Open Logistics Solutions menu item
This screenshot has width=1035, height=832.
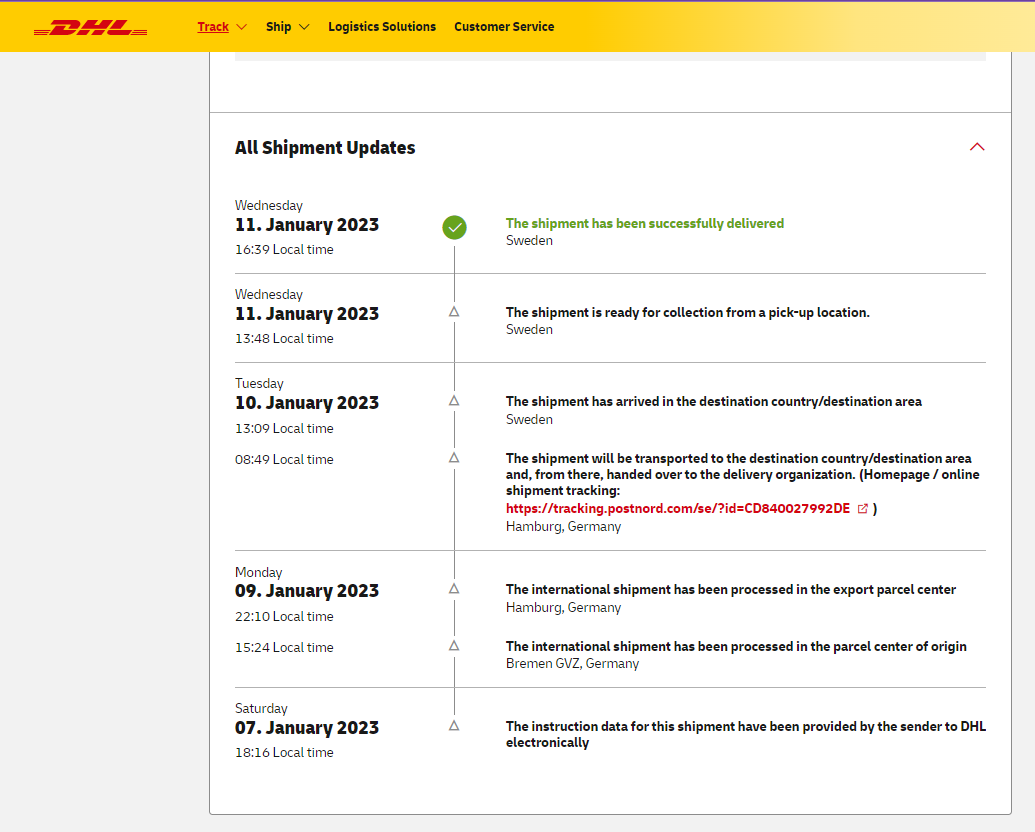[382, 27]
